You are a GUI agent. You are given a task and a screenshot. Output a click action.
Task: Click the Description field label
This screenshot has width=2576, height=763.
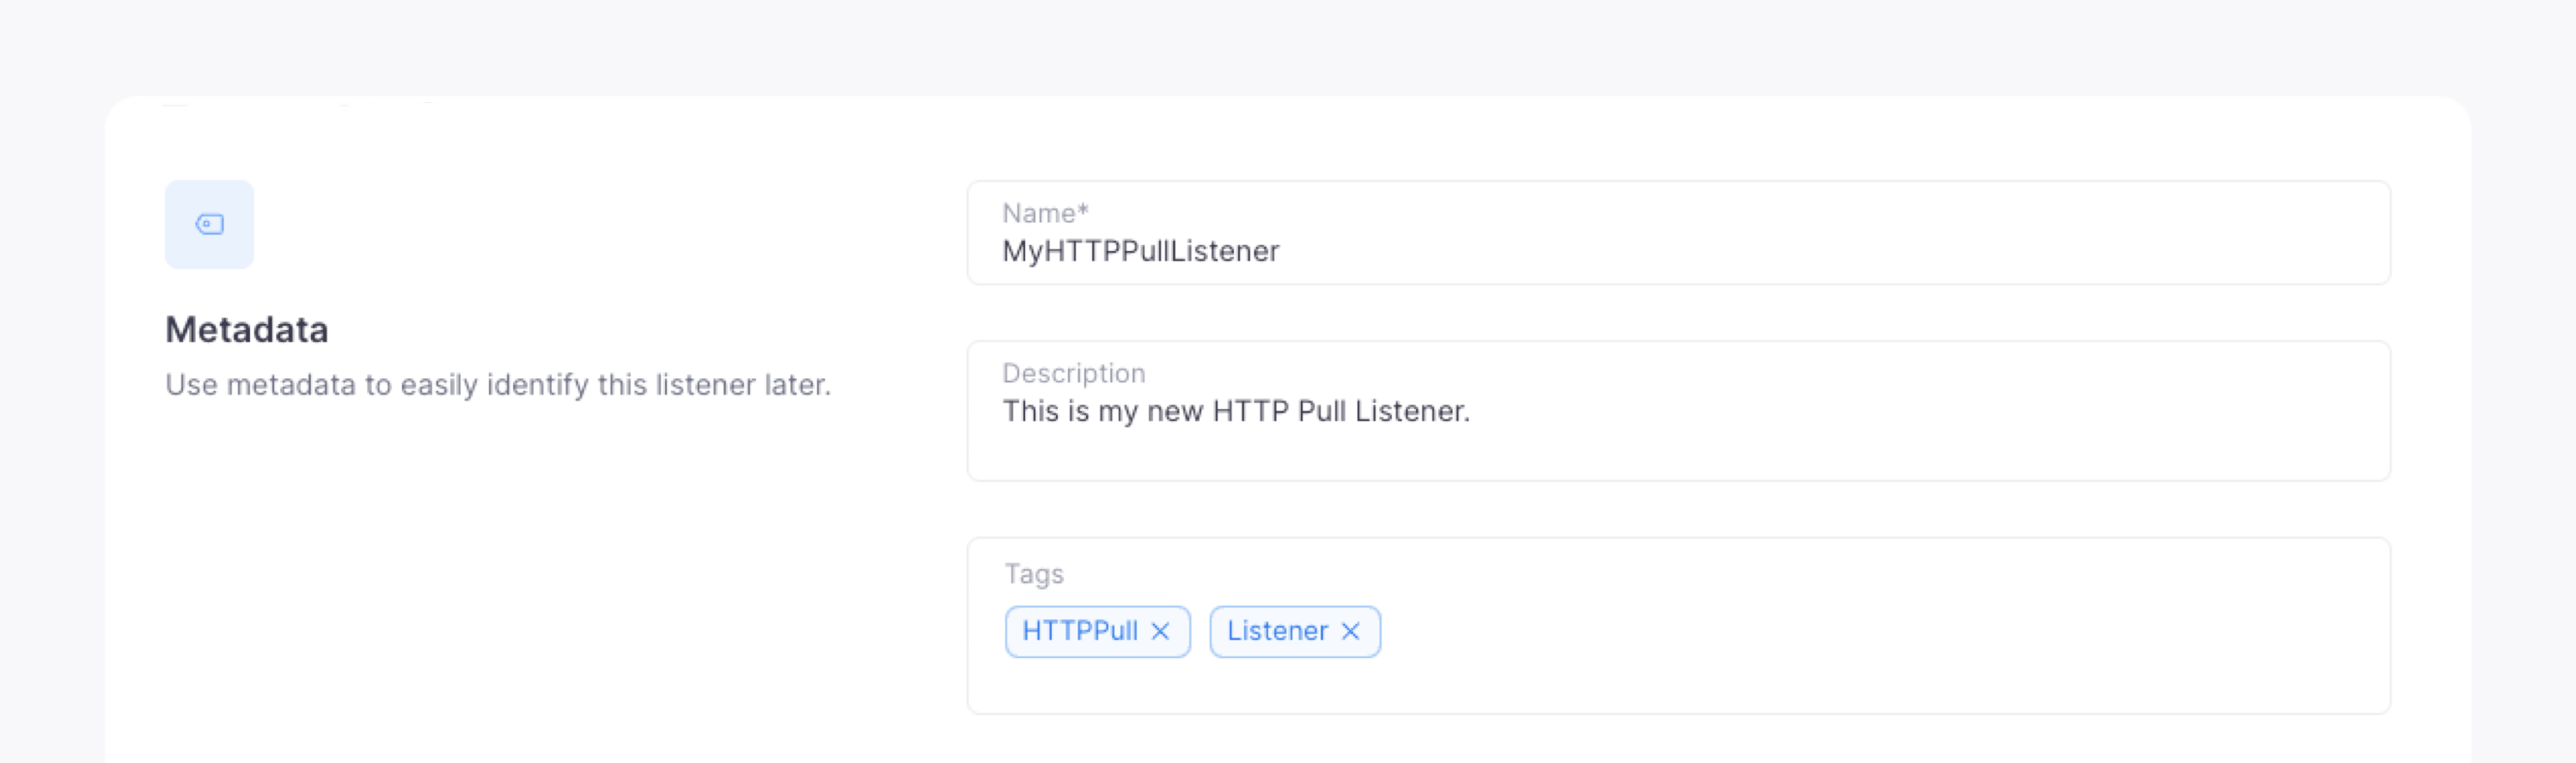click(x=1073, y=373)
